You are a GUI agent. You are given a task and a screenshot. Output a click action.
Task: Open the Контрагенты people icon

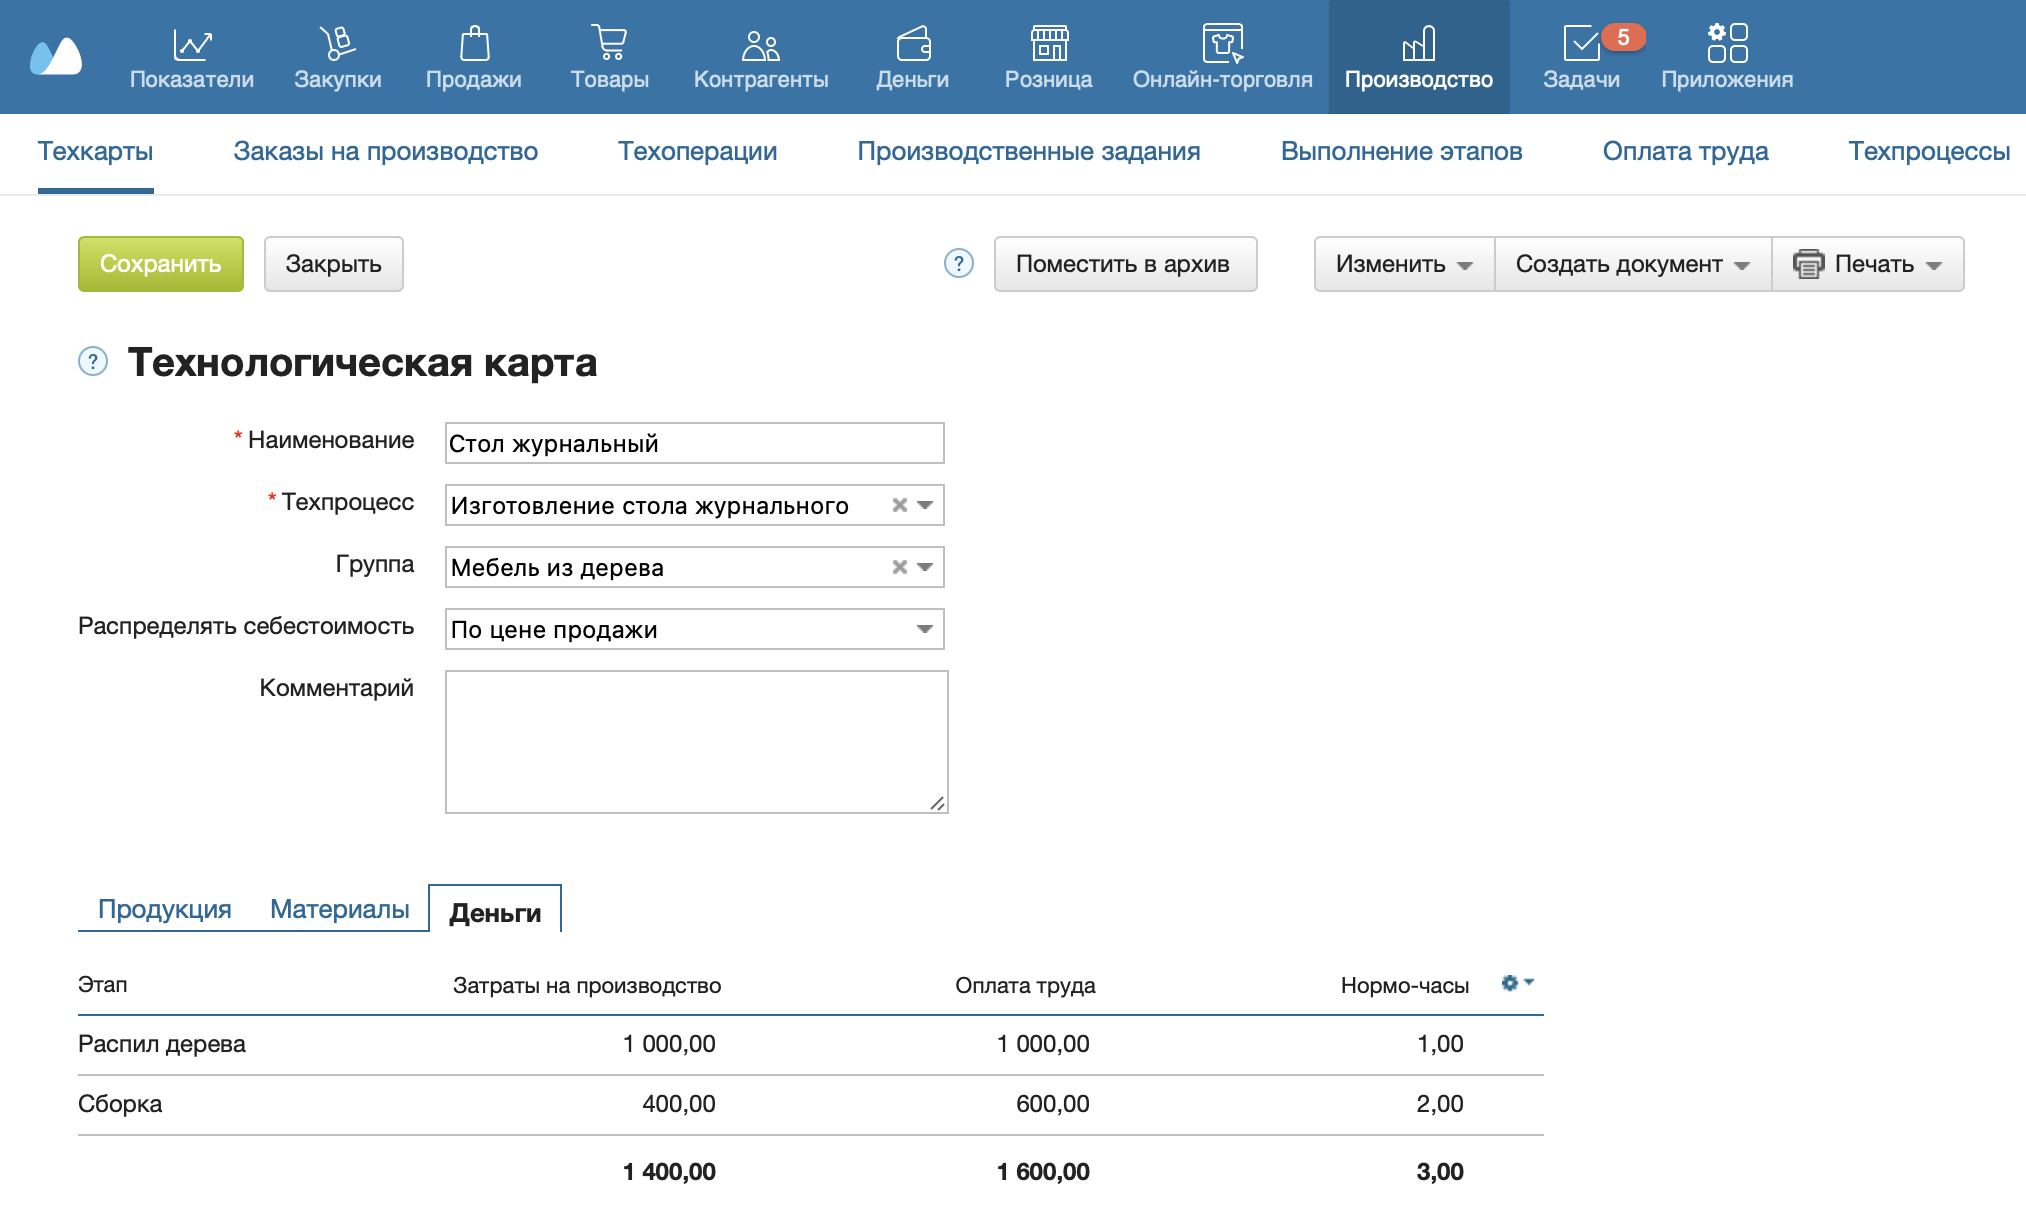[761, 44]
